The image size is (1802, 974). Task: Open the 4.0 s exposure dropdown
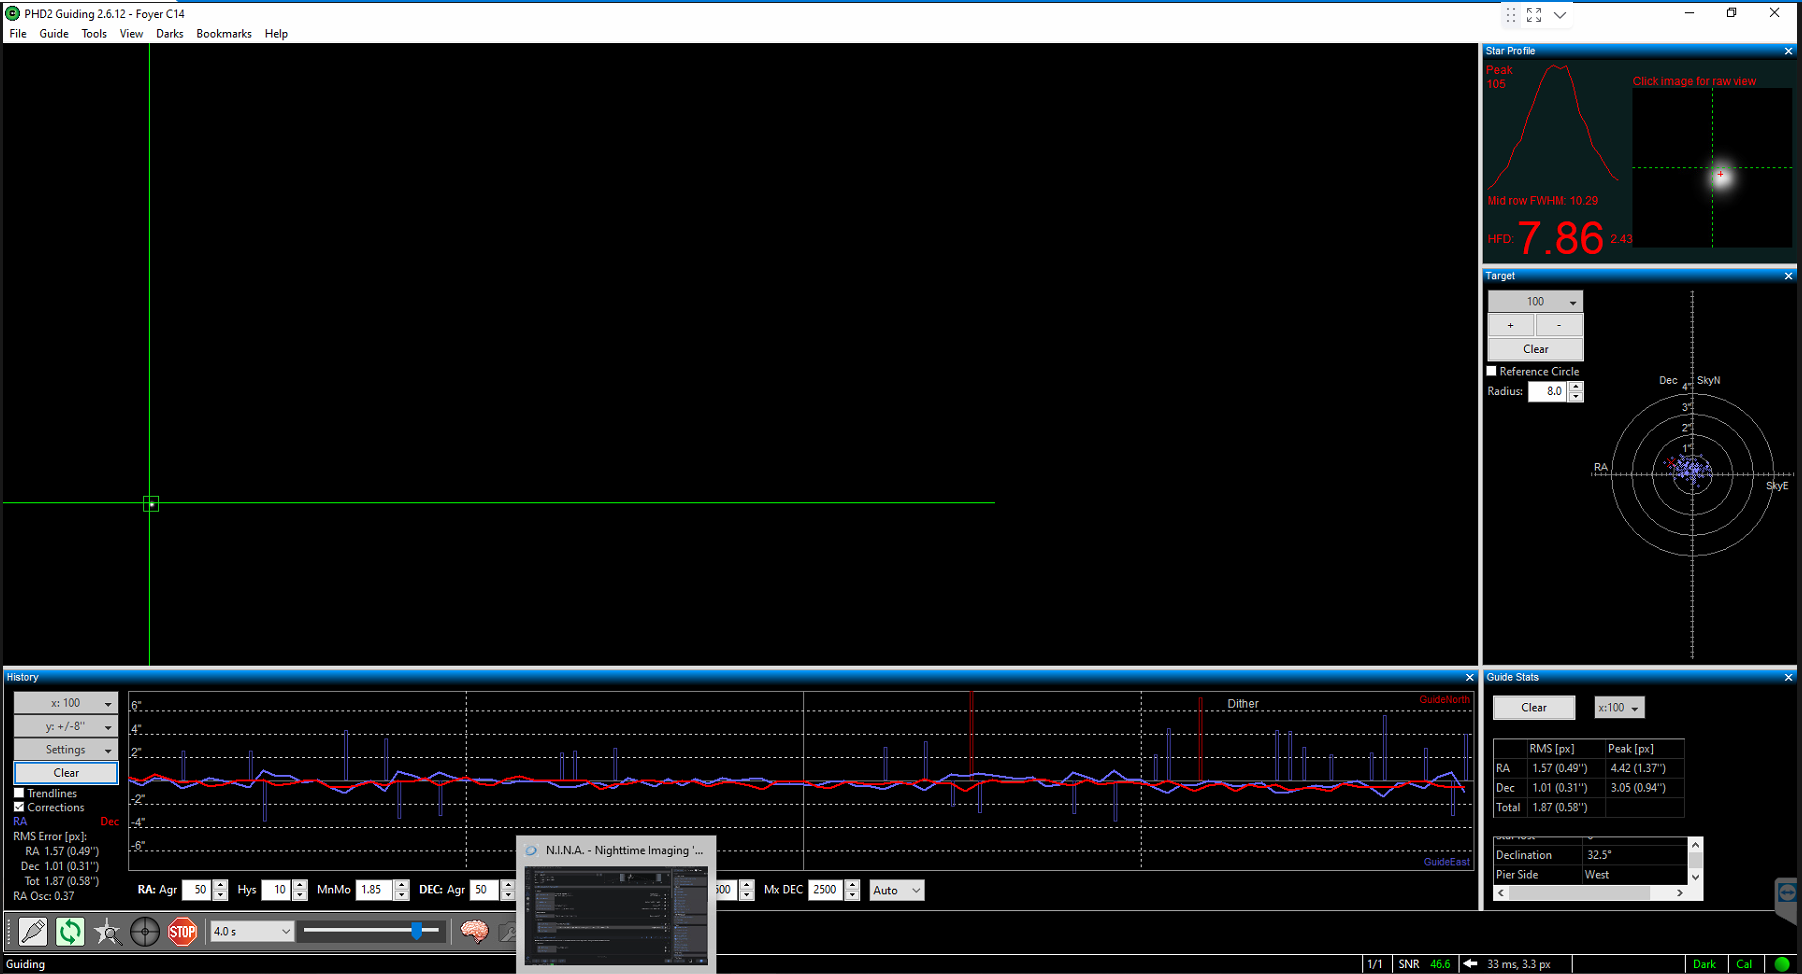point(252,931)
